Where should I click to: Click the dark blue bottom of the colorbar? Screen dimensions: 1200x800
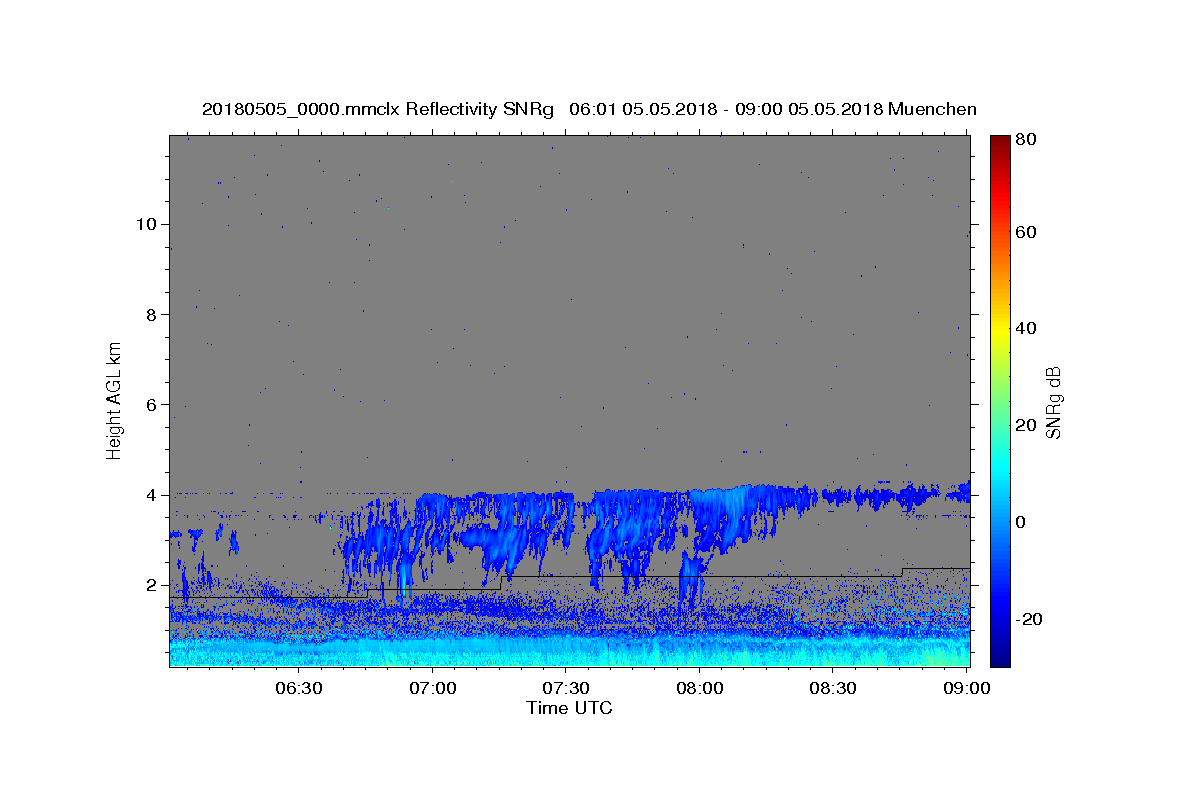(x=1000, y=658)
